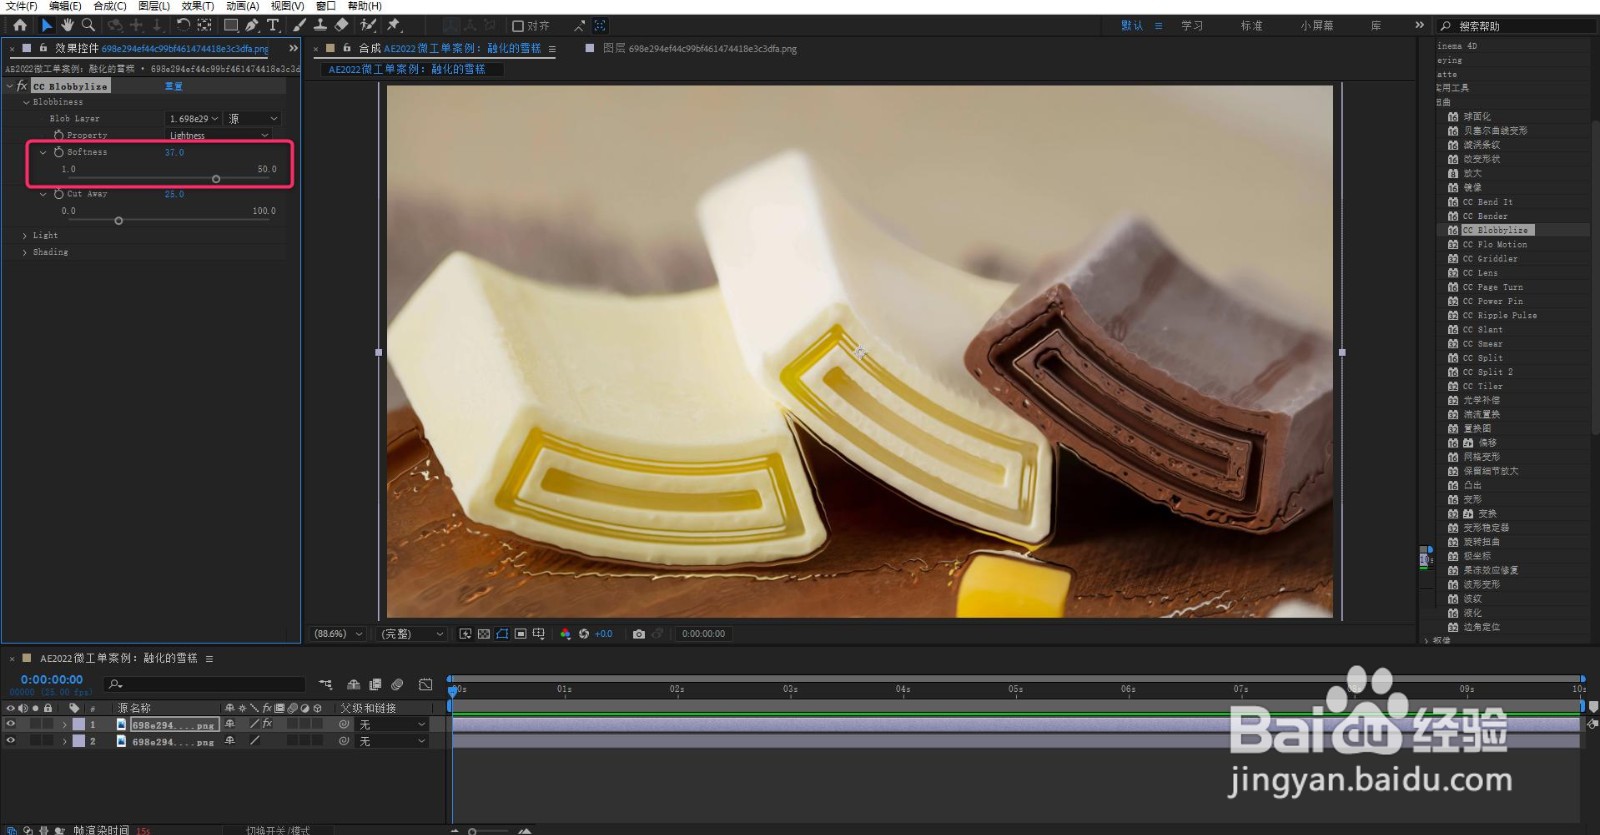1600x835 pixels.
Task: Open the 效果(T) menu
Action: click(x=197, y=6)
